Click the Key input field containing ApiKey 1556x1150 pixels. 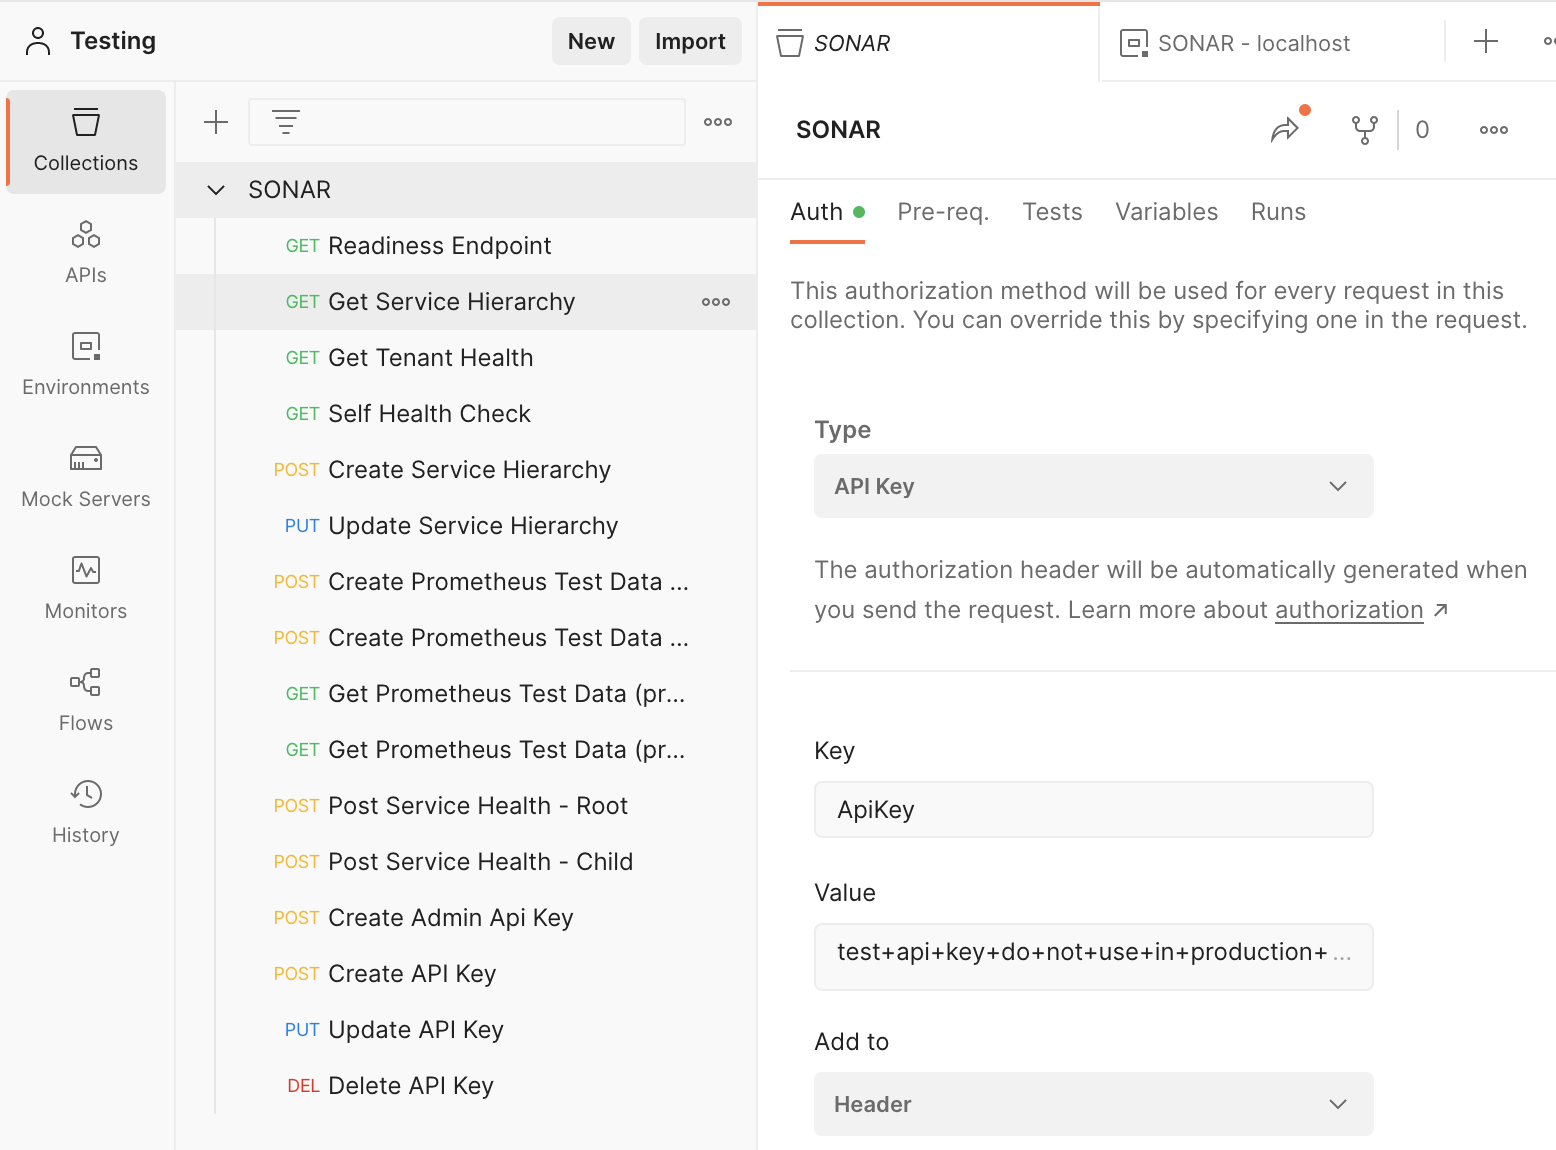[1094, 810]
